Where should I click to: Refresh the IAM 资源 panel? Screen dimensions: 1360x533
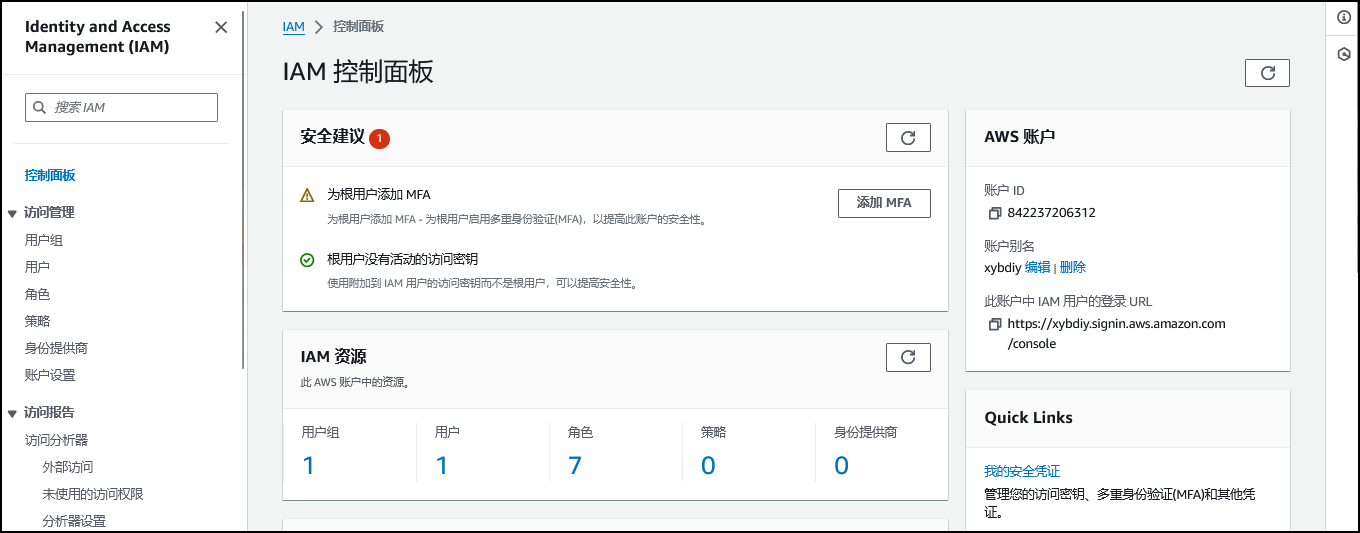[908, 357]
